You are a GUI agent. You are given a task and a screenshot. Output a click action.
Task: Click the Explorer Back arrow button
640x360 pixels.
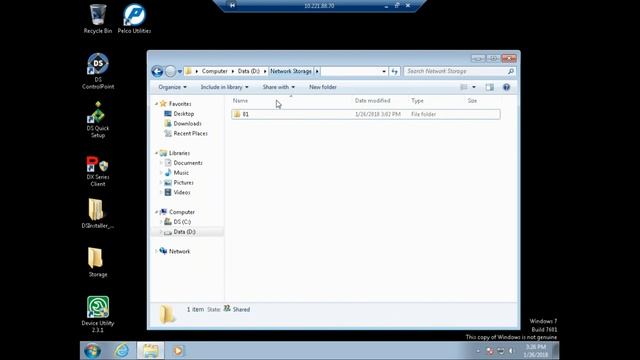tap(157, 71)
